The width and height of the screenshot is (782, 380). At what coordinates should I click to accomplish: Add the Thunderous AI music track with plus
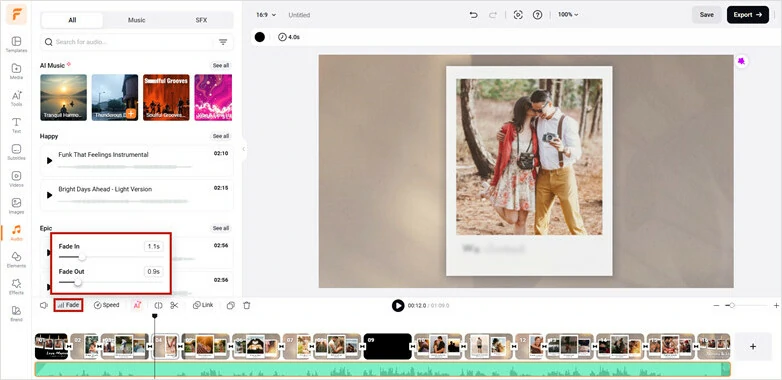click(131, 114)
